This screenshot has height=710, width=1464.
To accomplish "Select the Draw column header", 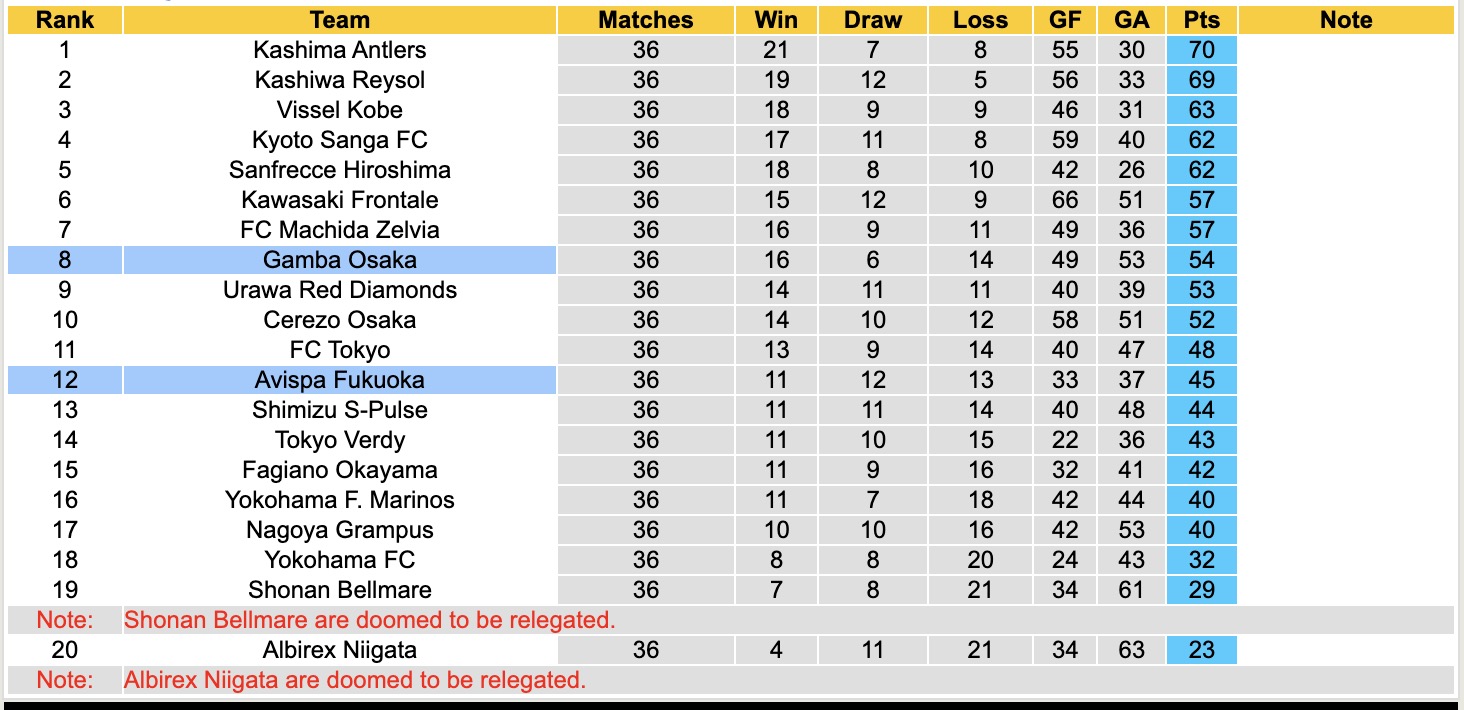I will click(x=873, y=20).
